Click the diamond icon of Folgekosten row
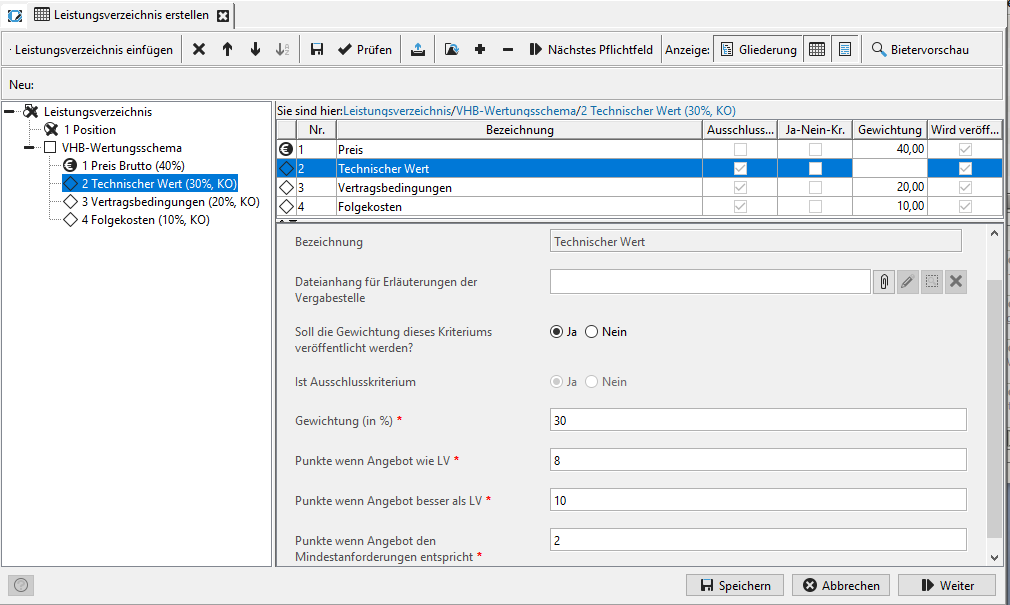This screenshot has width=1010, height=605. point(286,207)
